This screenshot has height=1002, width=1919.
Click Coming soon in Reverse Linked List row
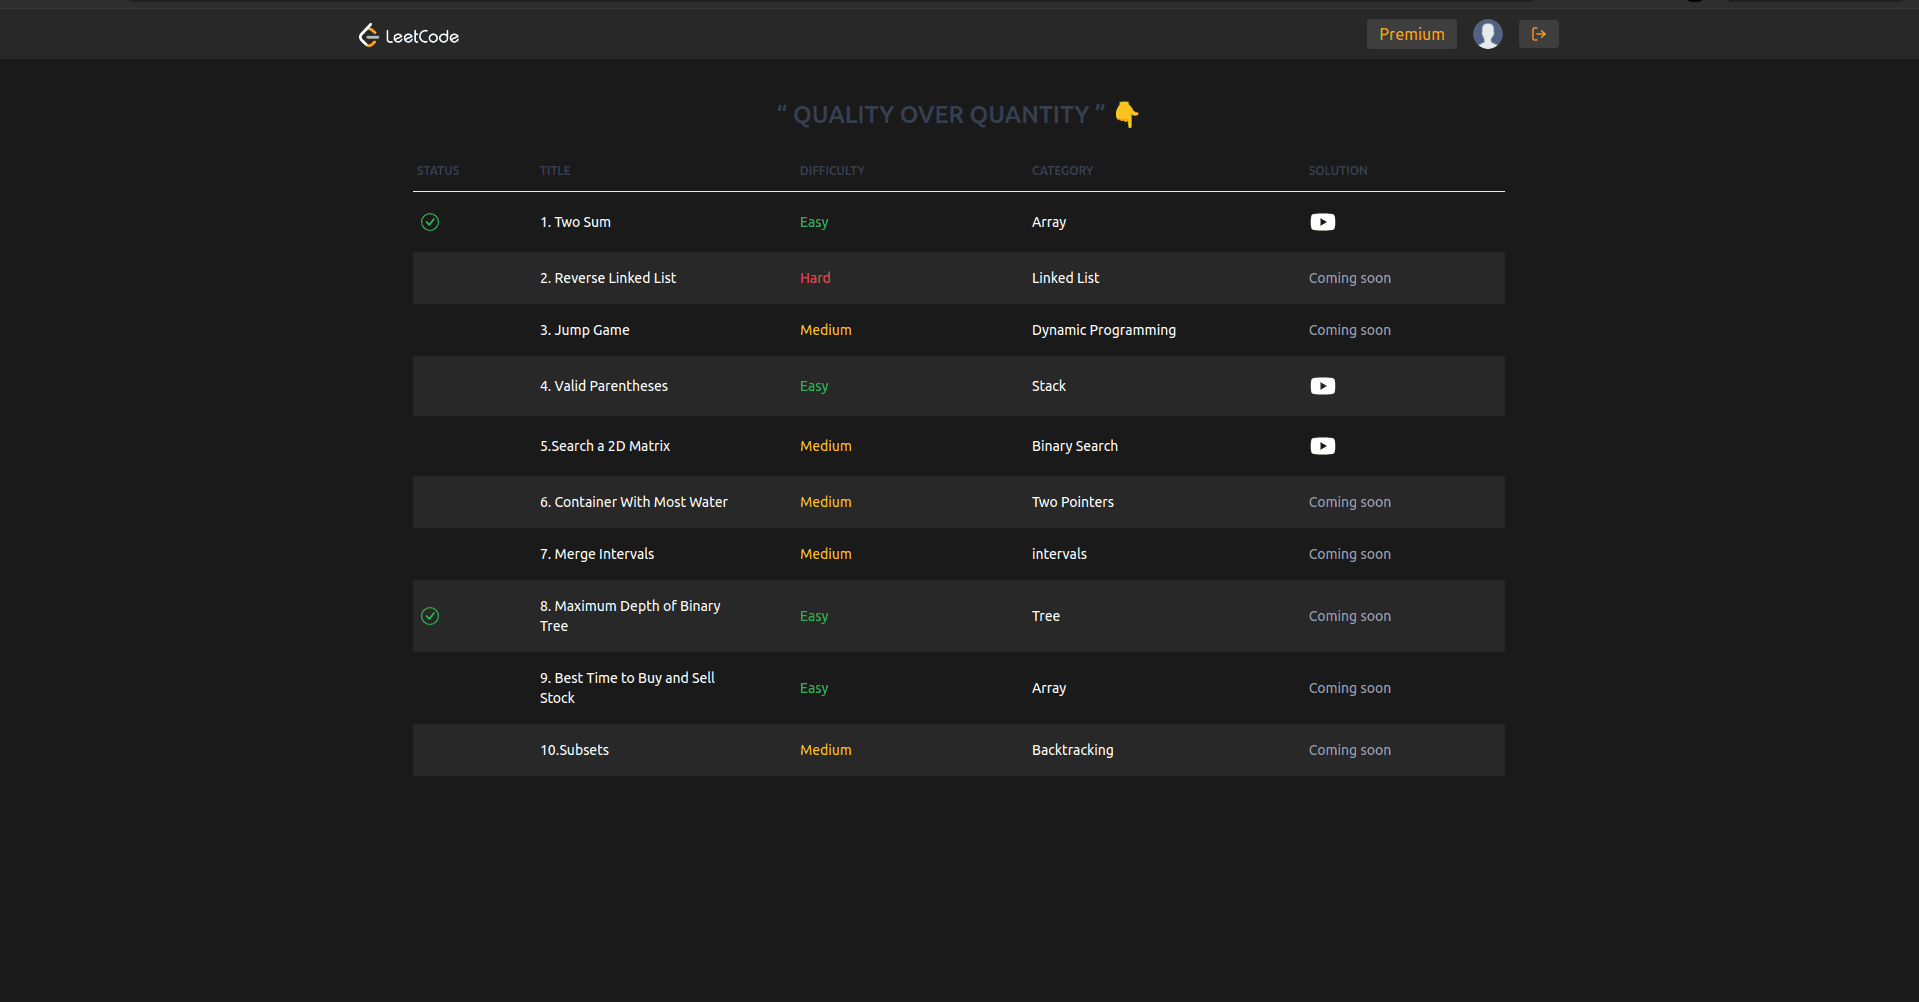[x=1350, y=278]
